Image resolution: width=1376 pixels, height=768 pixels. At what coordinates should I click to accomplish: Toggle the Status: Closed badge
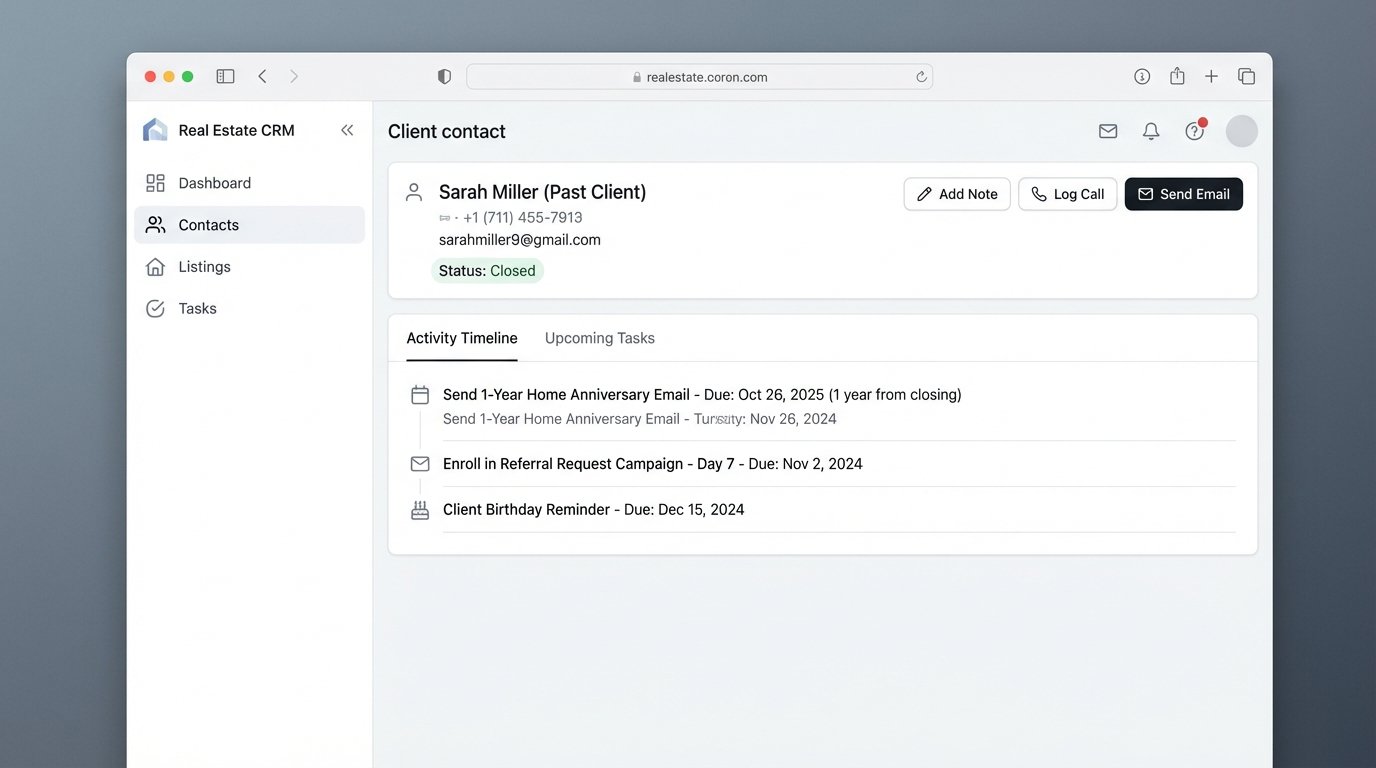(x=487, y=270)
